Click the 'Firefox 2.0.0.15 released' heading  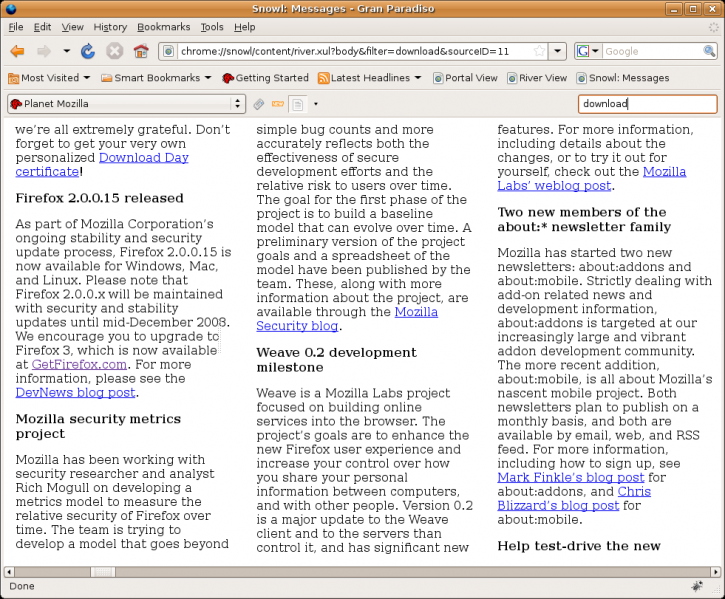point(99,198)
